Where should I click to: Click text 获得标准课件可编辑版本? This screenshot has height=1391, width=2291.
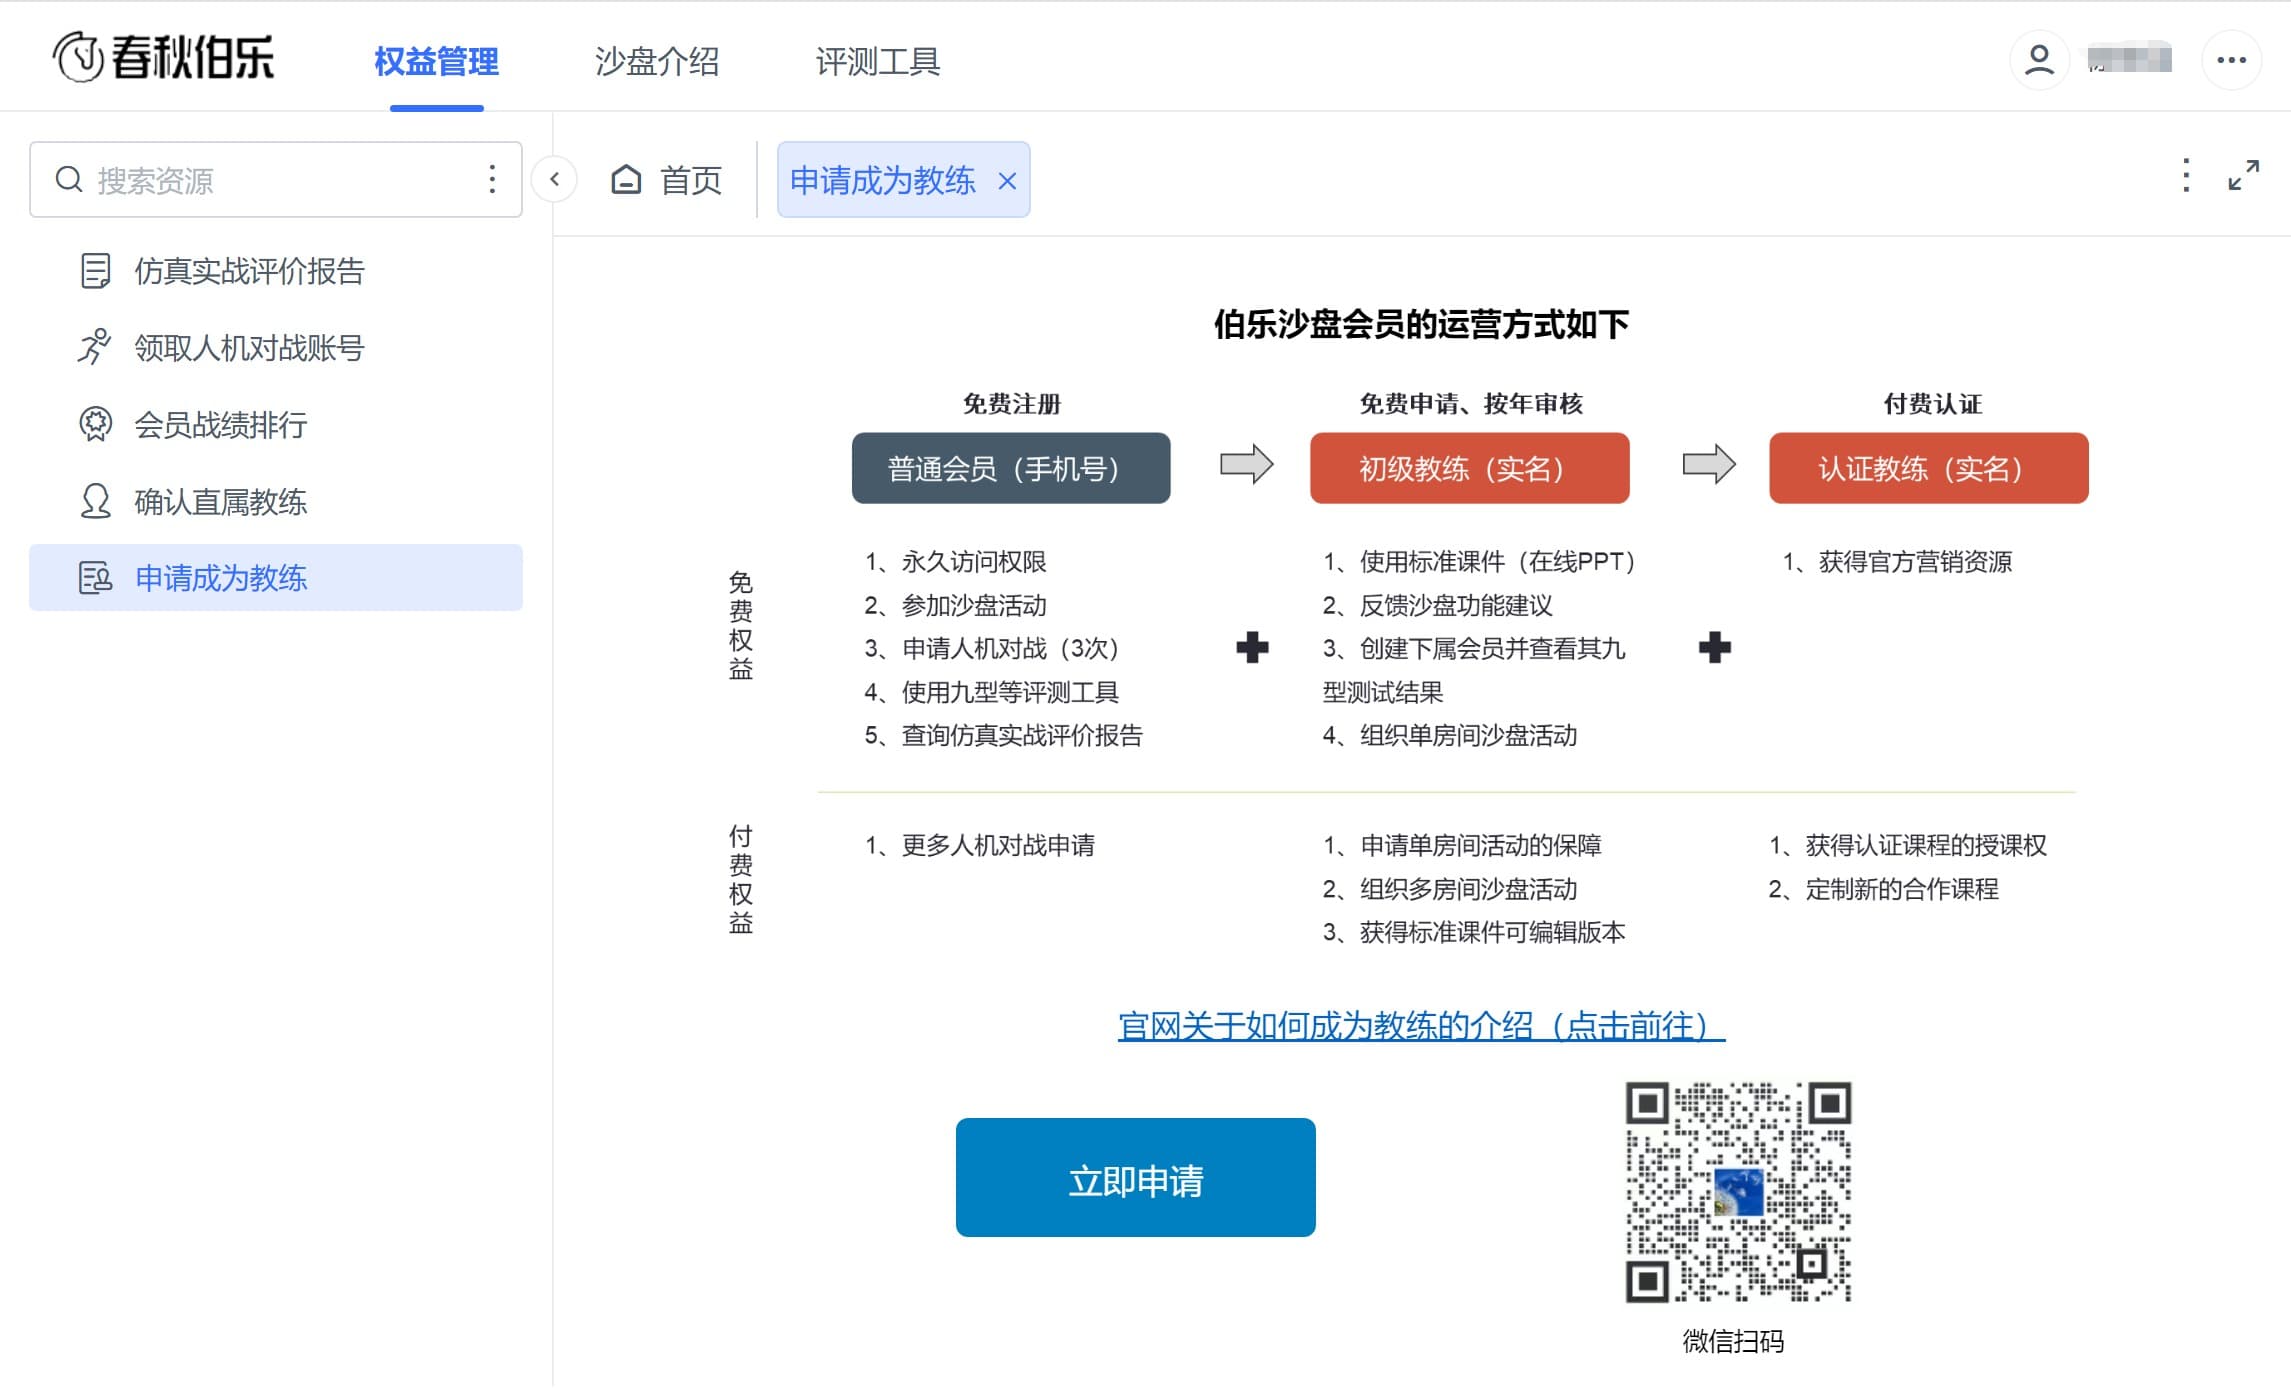pyautogui.click(x=1492, y=933)
